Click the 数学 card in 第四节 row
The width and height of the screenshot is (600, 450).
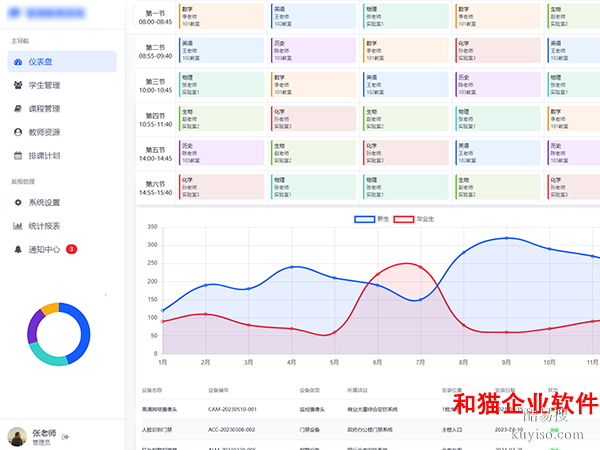(x=574, y=119)
